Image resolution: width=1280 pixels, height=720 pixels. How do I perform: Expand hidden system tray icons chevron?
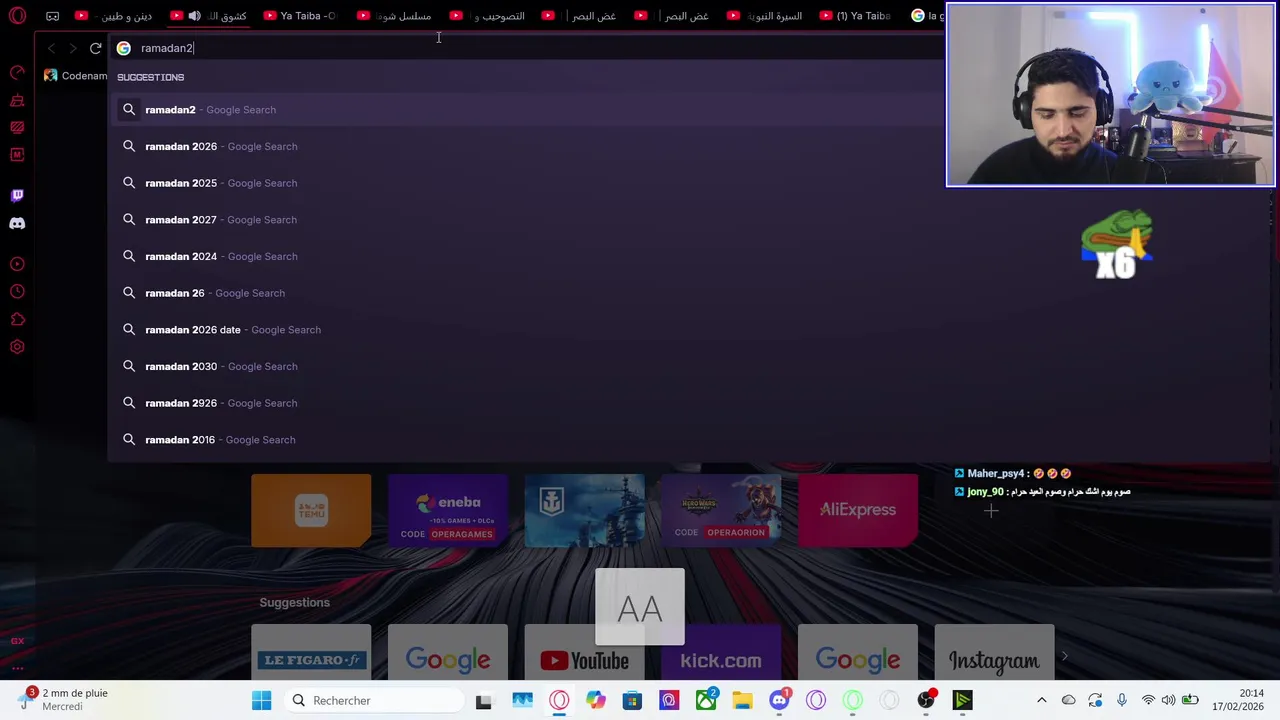(1041, 701)
